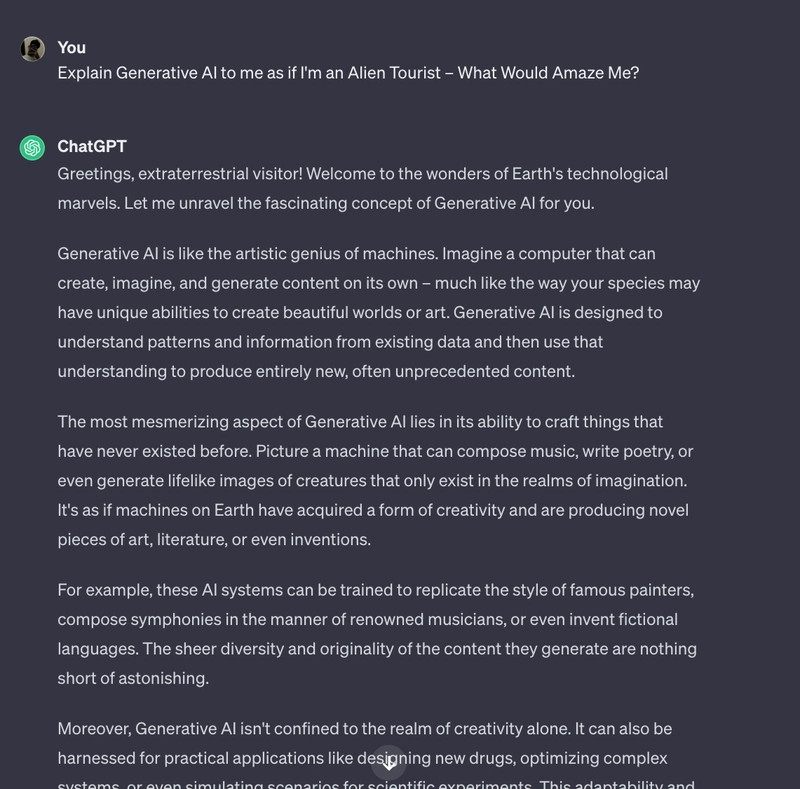Image resolution: width=800 pixels, height=789 pixels.
Task: Click the line starting "For example, these AI systems"
Action: click(376, 590)
